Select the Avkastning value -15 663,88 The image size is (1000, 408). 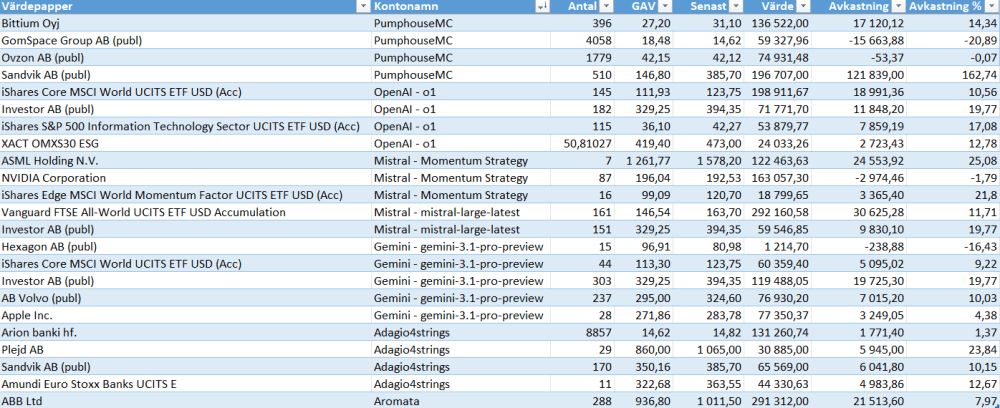(x=858, y=40)
